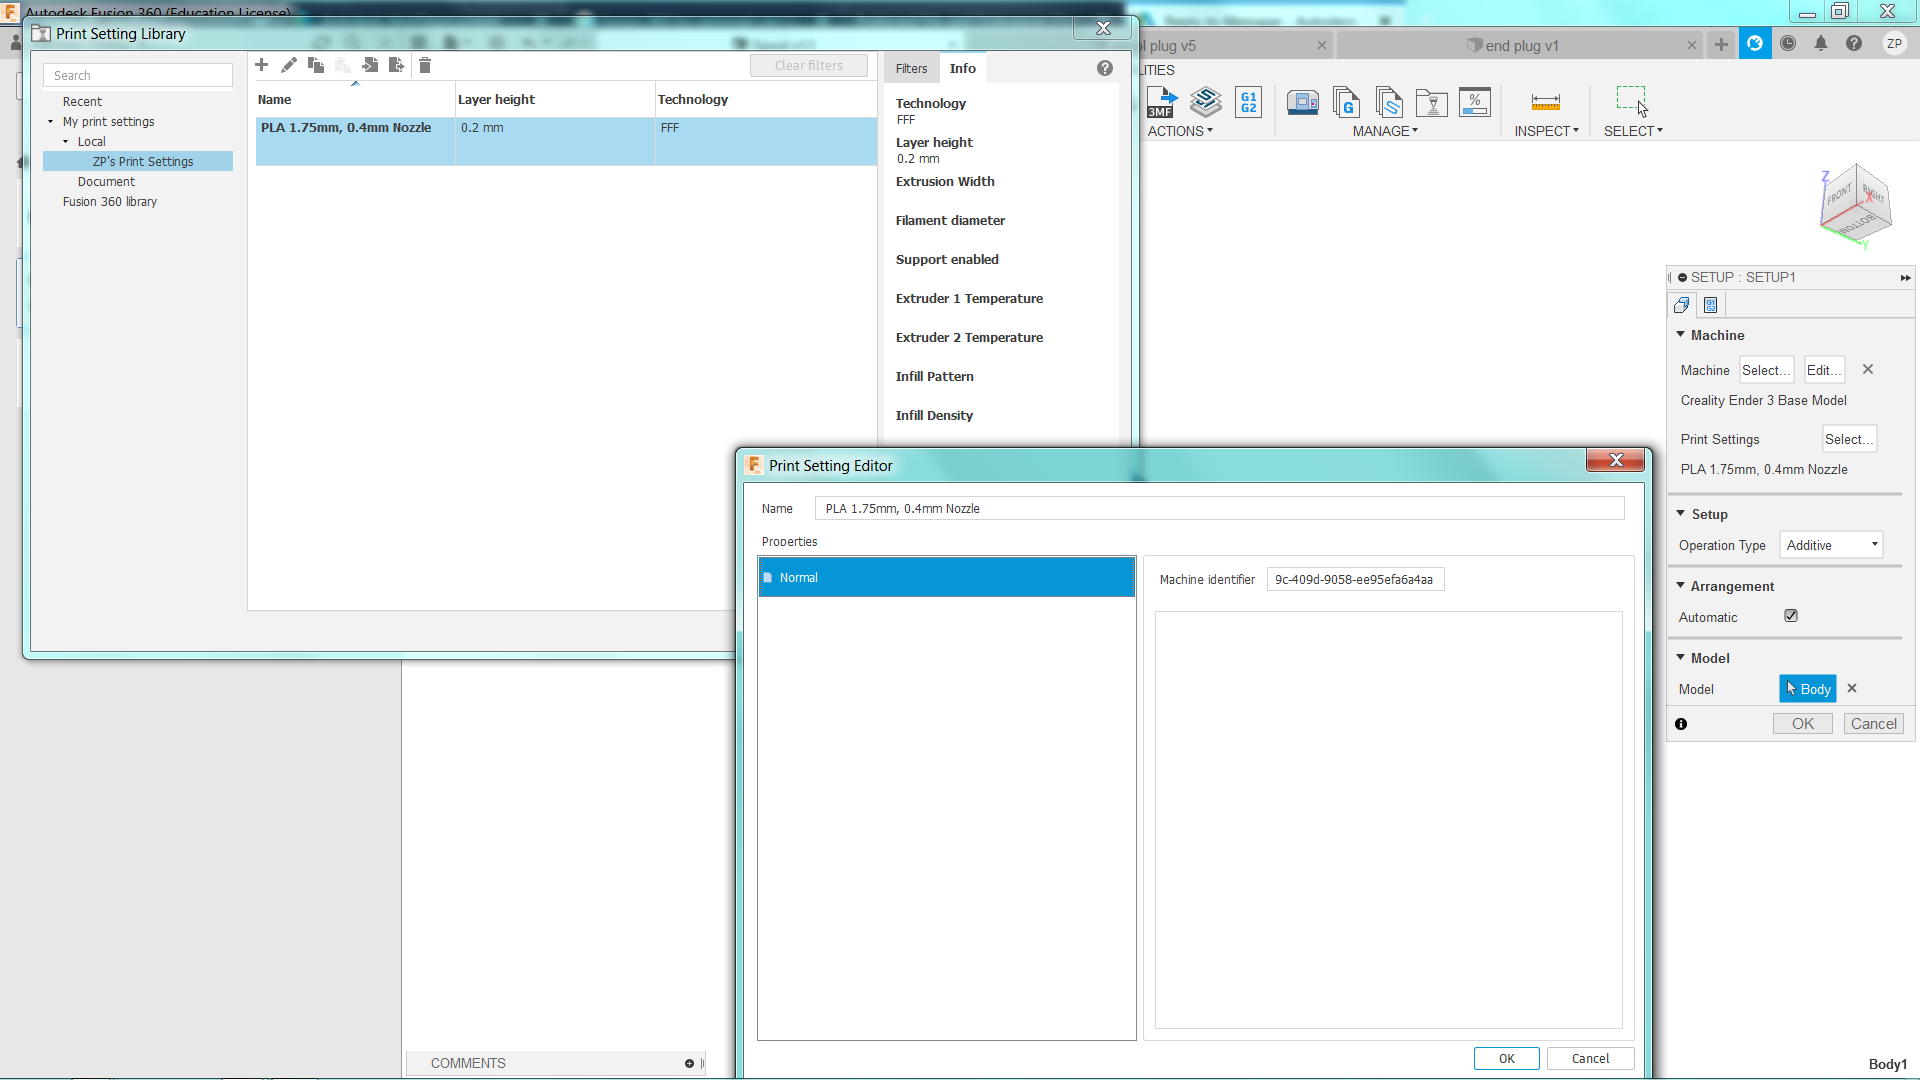Click the ZP user profile avatar

[x=1894, y=43]
